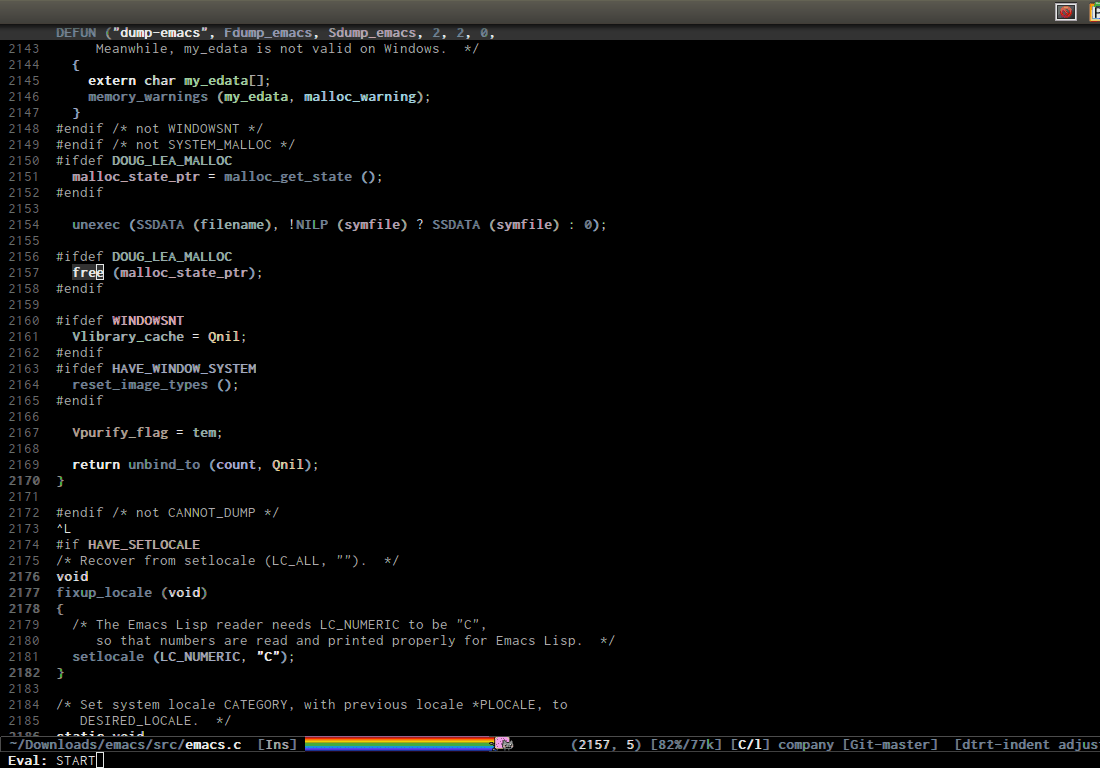Click the return unbind_to statement
Viewport: 1100px width, 768px height.
tap(195, 464)
